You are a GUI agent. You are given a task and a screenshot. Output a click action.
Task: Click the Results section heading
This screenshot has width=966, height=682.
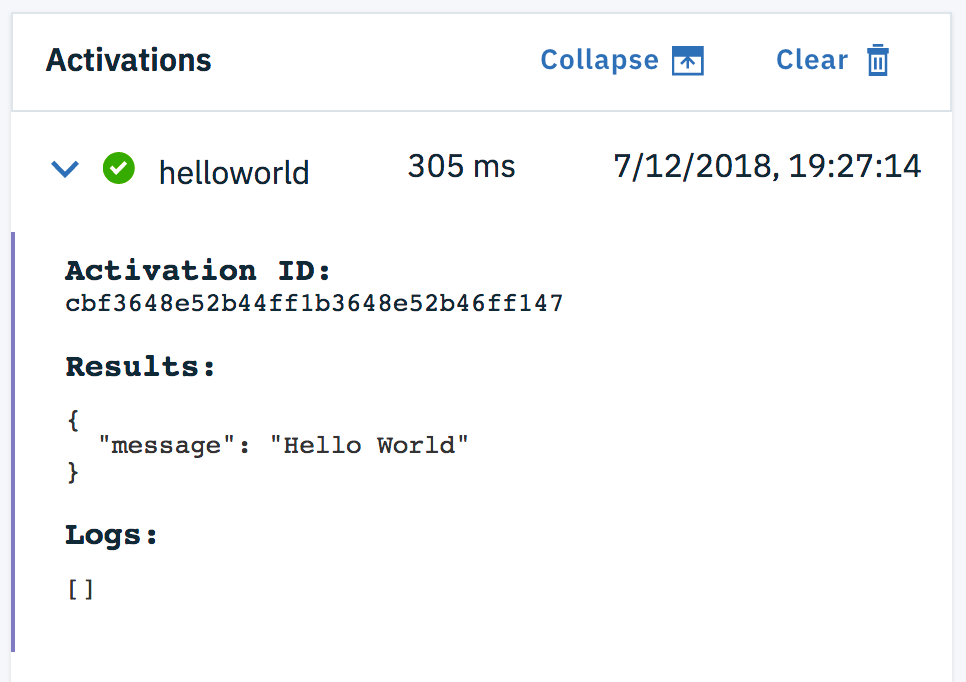point(139,366)
